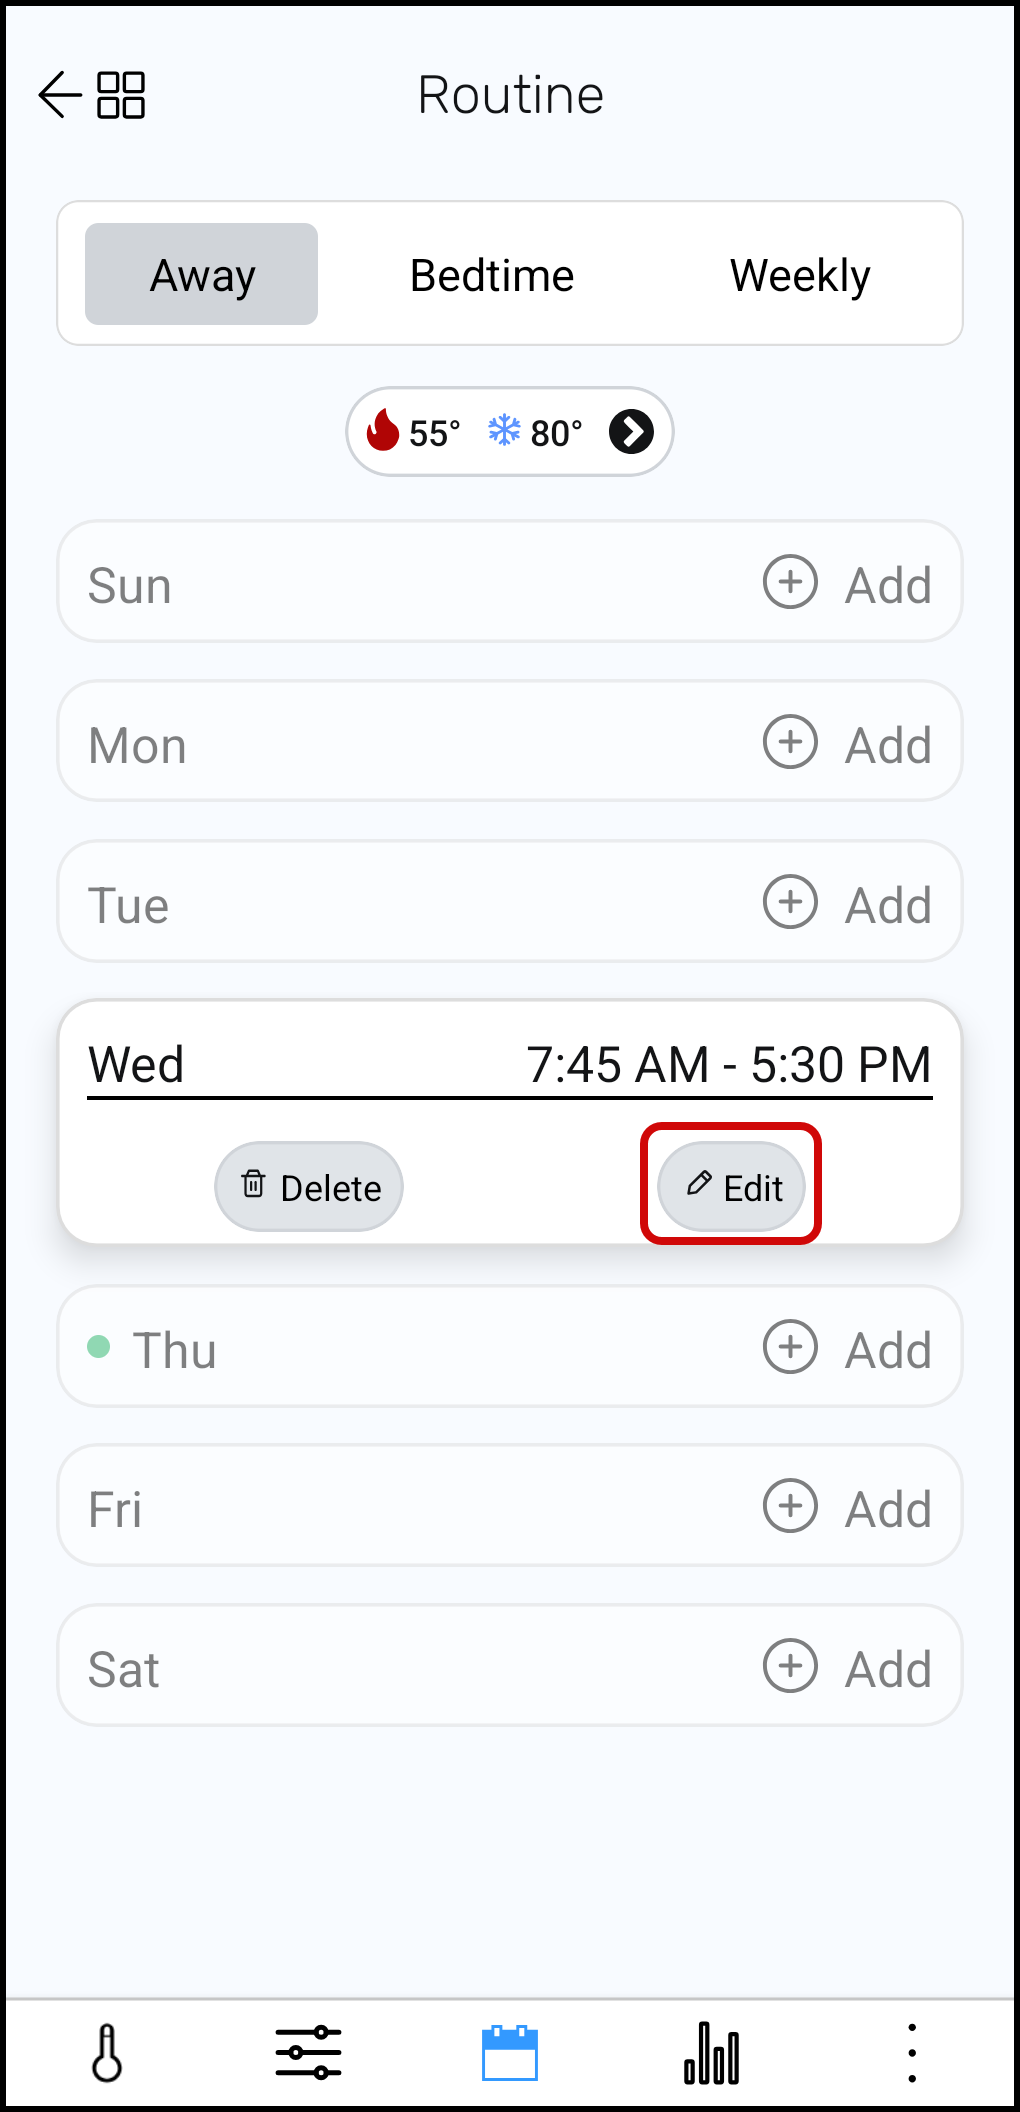Click the plus icon for Sunday
Image resolution: width=1020 pixels, height=2112 pixels.
coord(790,582)
